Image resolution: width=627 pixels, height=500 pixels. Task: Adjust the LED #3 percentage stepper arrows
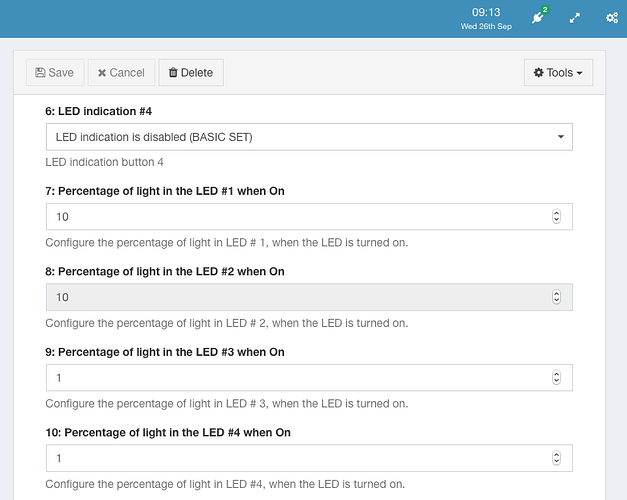pyautogui.click(x=556, y=378)
